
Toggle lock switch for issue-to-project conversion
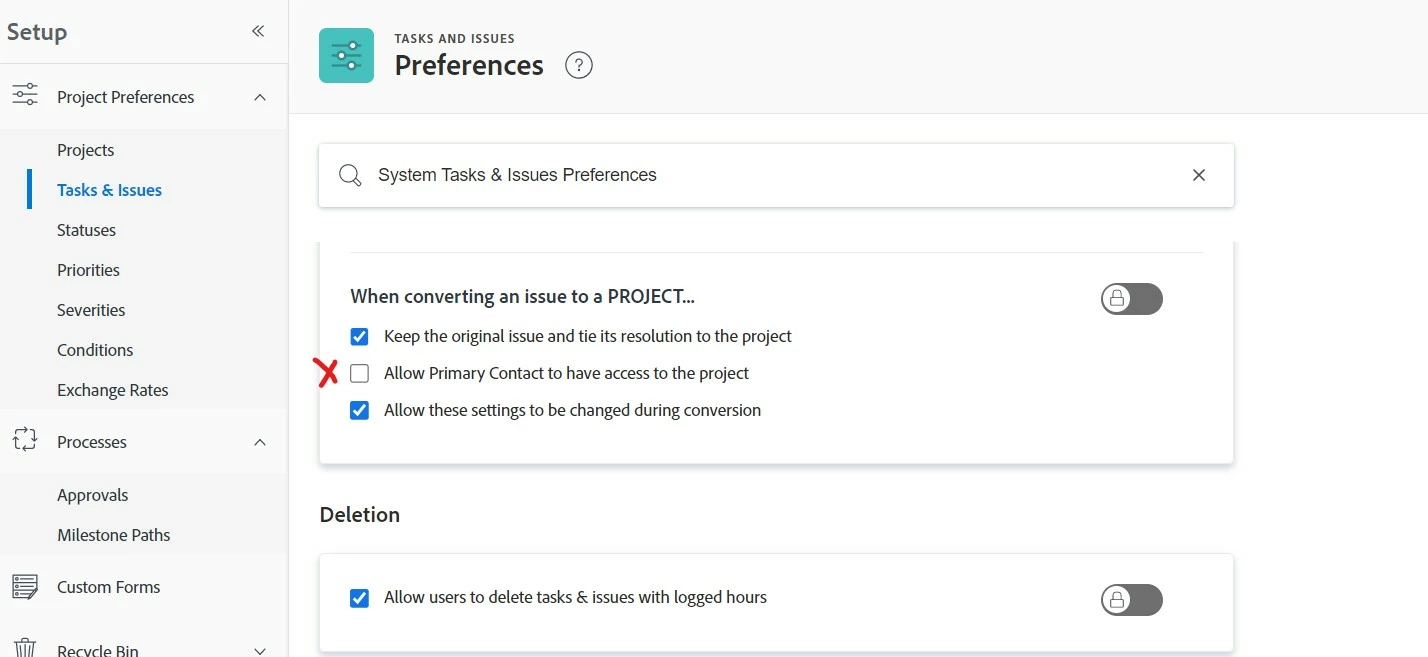point(1132,298)
